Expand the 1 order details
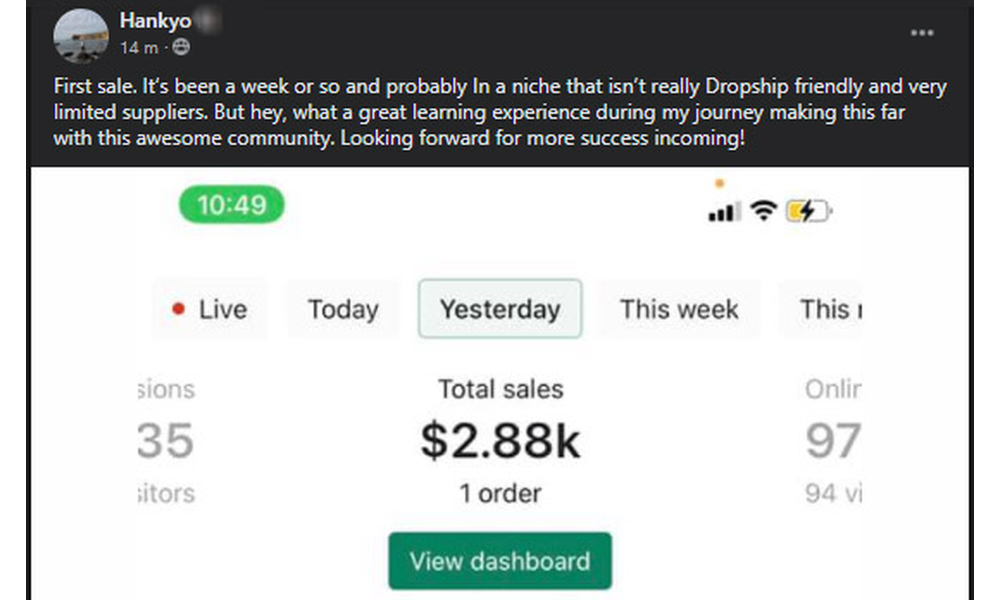1000x600 pixels. pyautogui.click(x=500, y=493)
